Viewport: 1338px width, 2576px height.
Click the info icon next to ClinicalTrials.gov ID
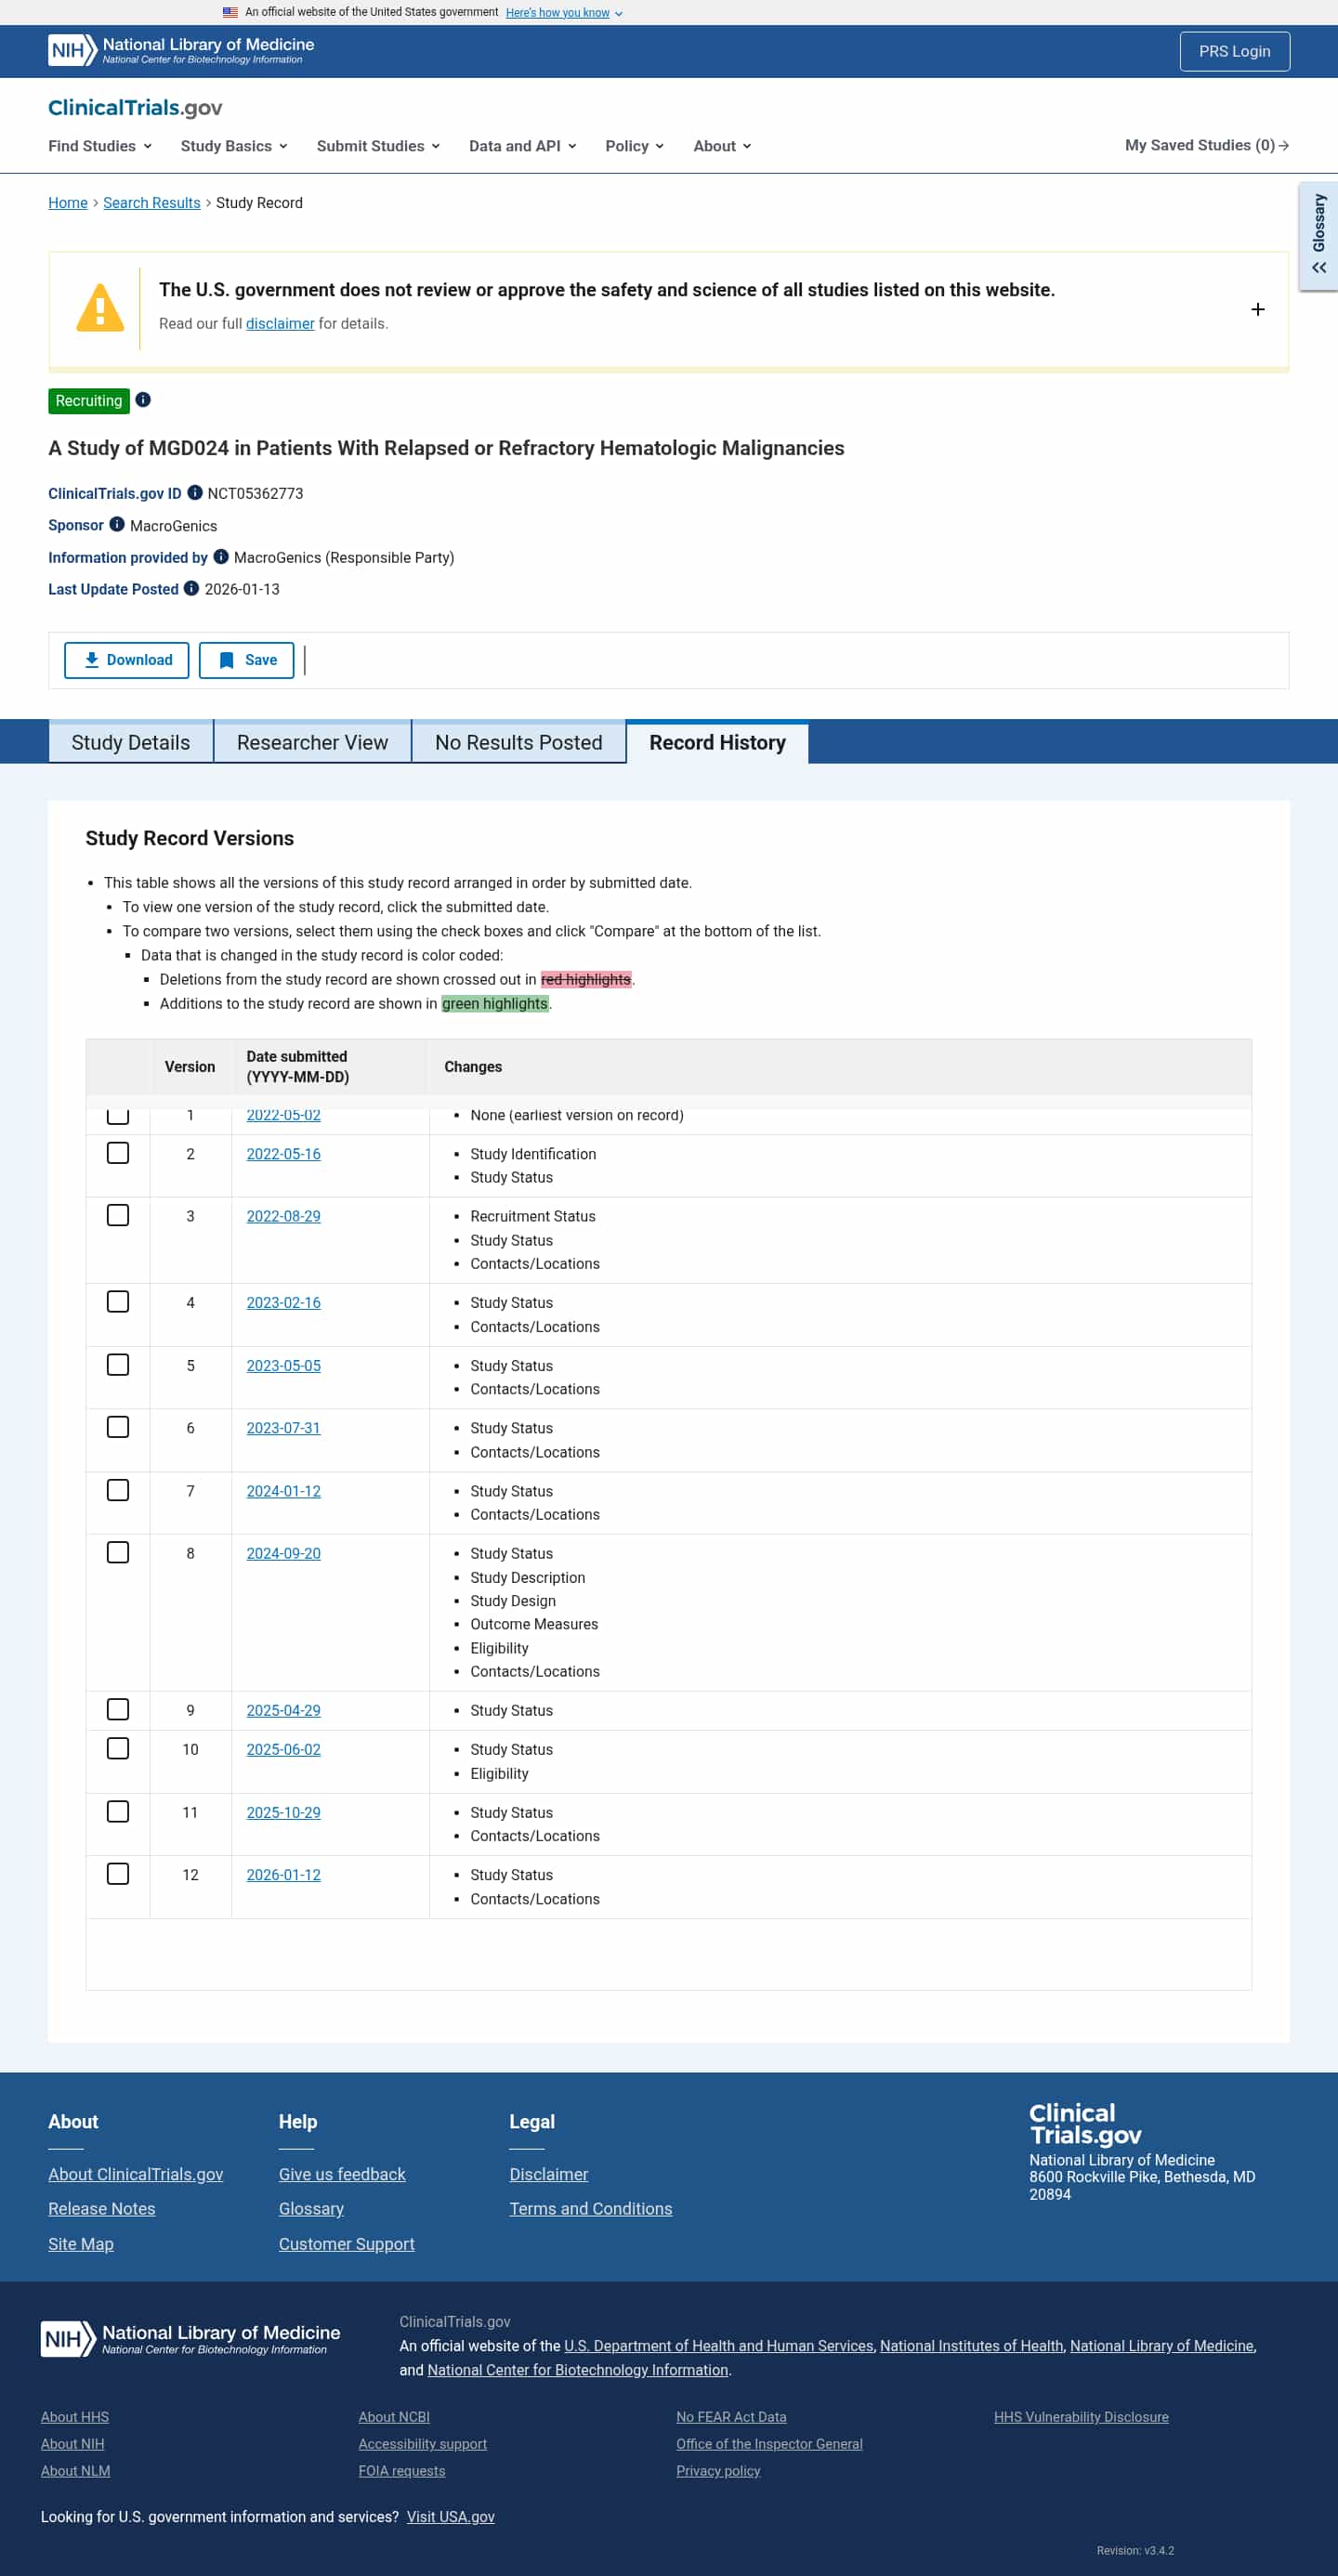[x=195, y=493]
